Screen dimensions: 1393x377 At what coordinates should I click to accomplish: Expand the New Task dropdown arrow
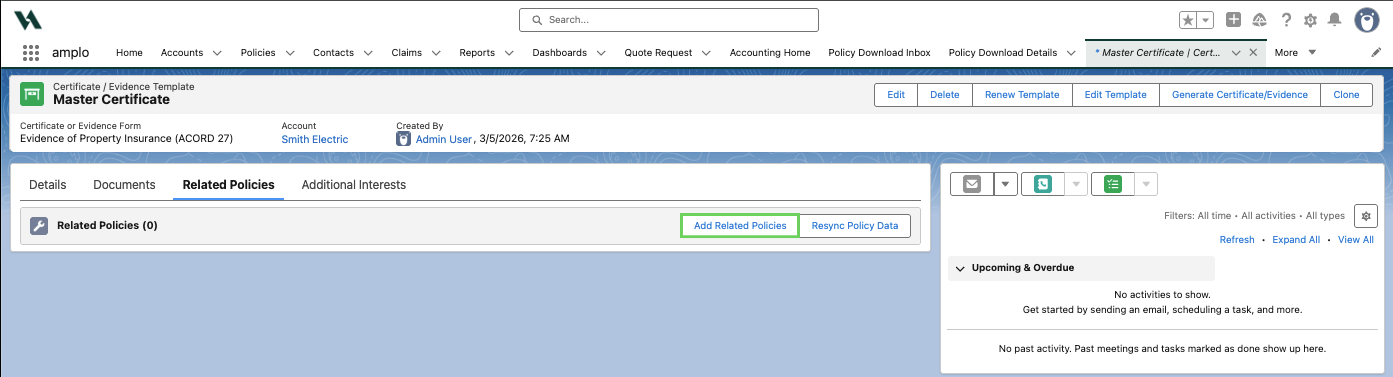(1146, 184)
